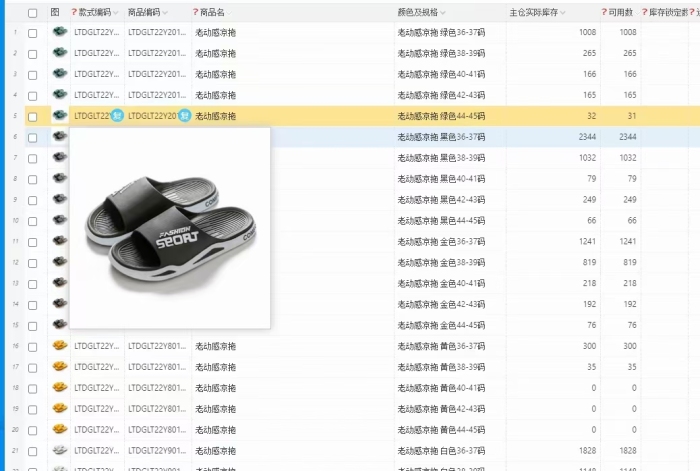Viewport: 700px width, 471px height.
Task: Click product code LTDGLT22Y801... in 黄色40-41码 row
Action: (157, 388)
